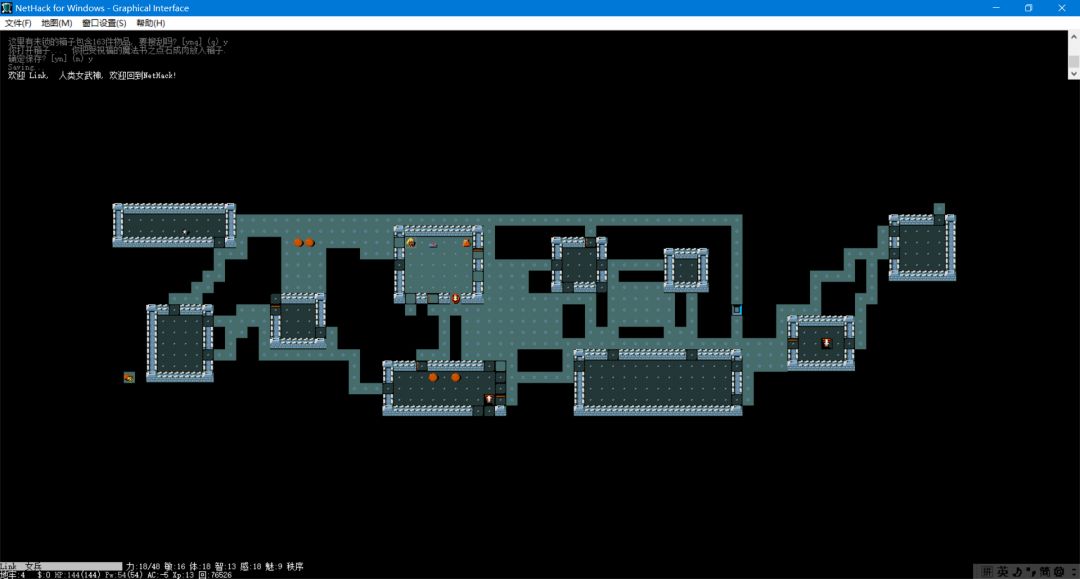This screenshot has width=1080, height=579.
Task: Click the orange door beside the lower-middle room stairs
Action: 501,399
